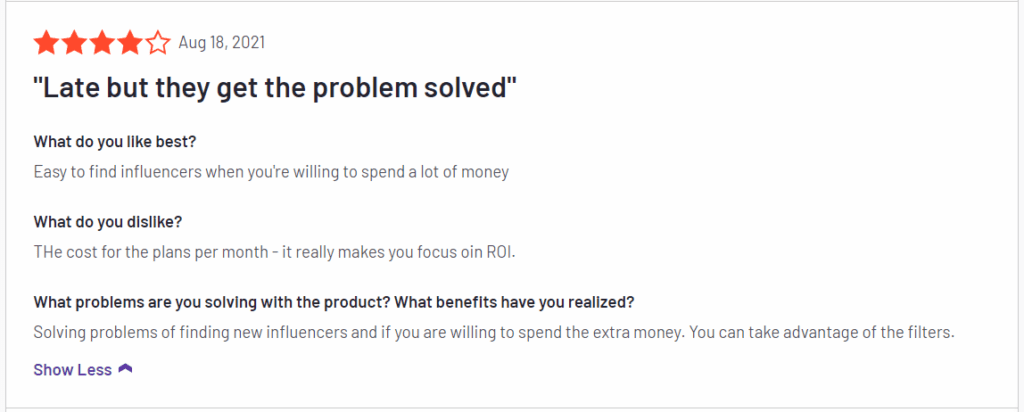Click the empty fifth rating star
Viewport: 1024px width, 412px height.
pos(158,44)
